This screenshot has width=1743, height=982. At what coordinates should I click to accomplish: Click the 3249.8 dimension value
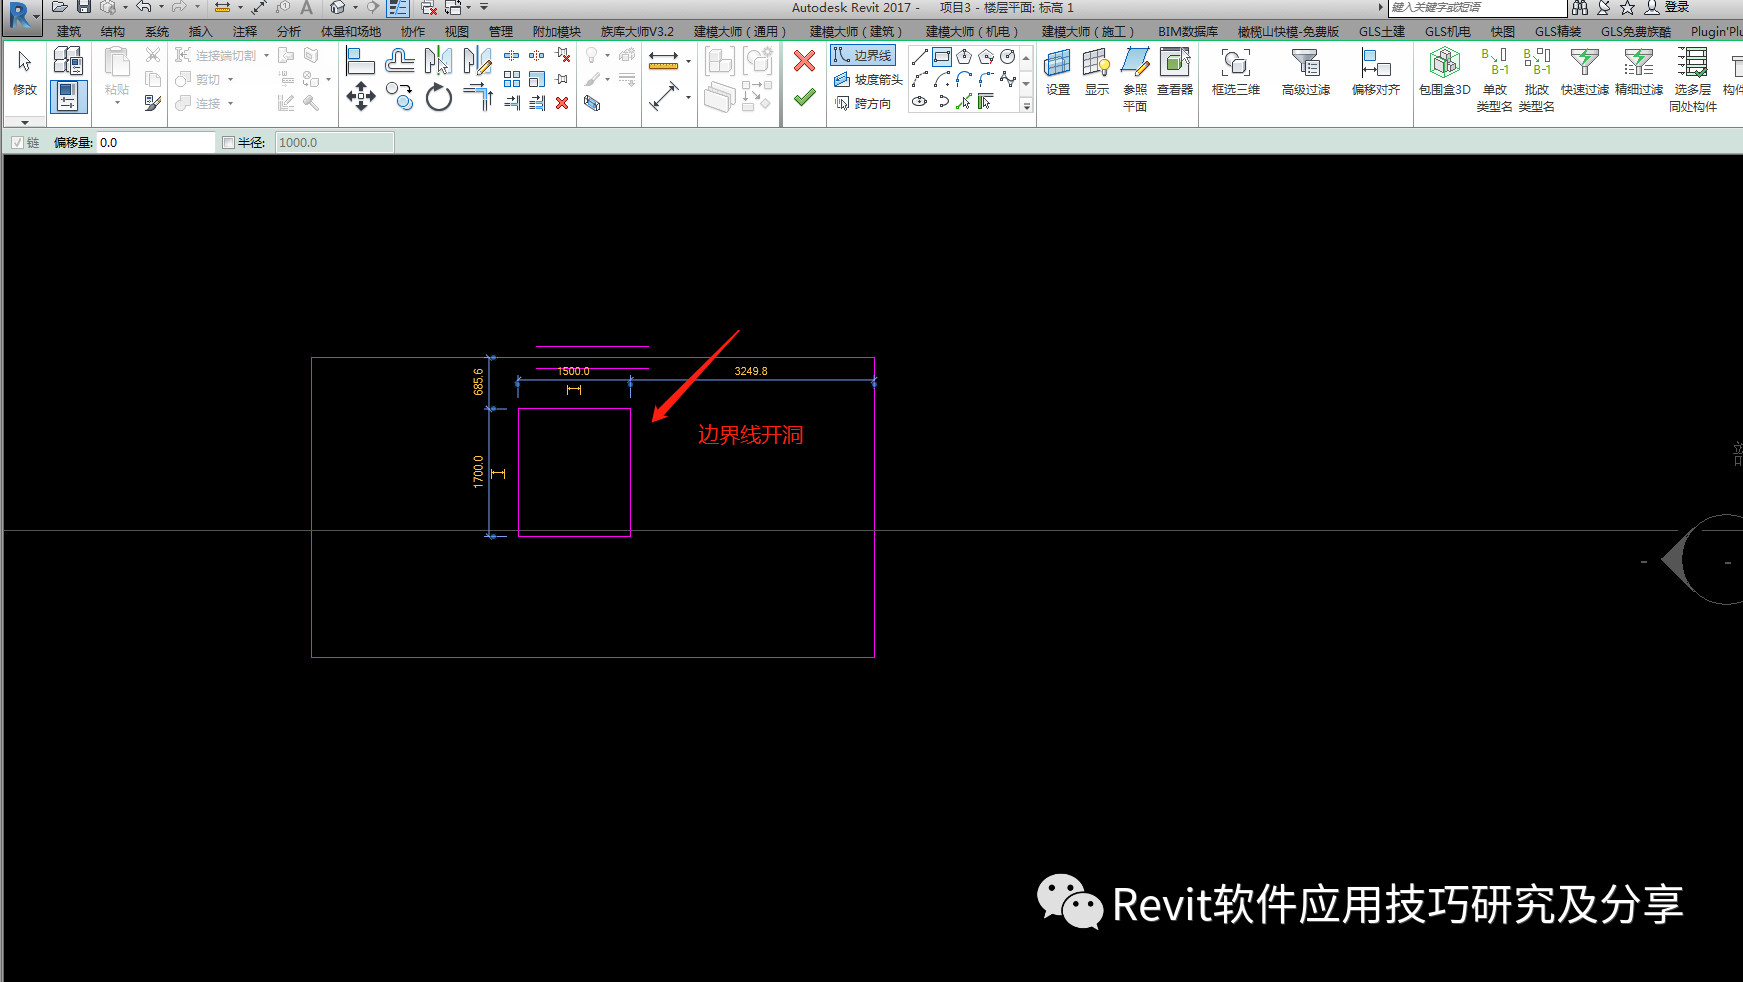click(x=751, y=371)
